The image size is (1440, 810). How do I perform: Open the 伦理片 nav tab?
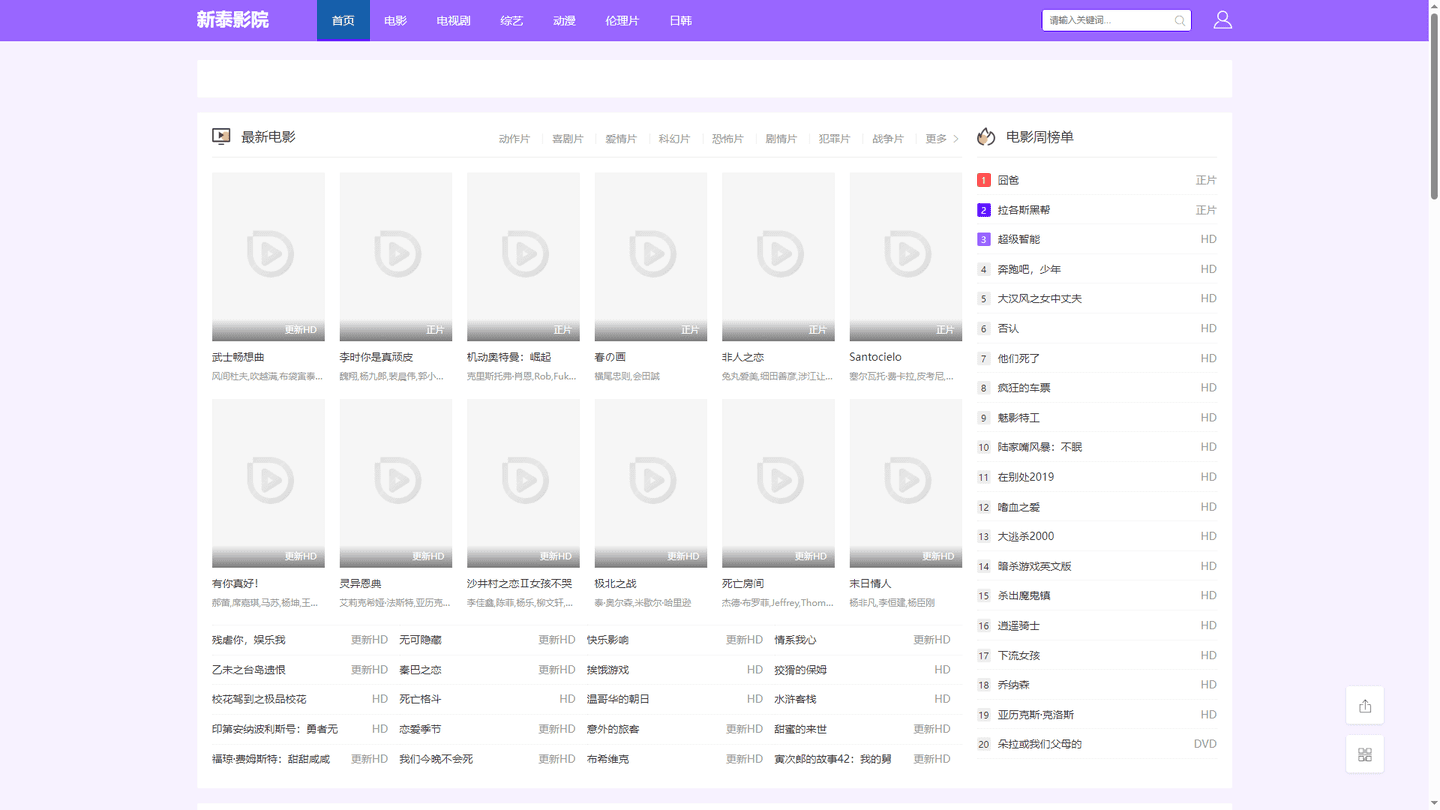(622, 20)
